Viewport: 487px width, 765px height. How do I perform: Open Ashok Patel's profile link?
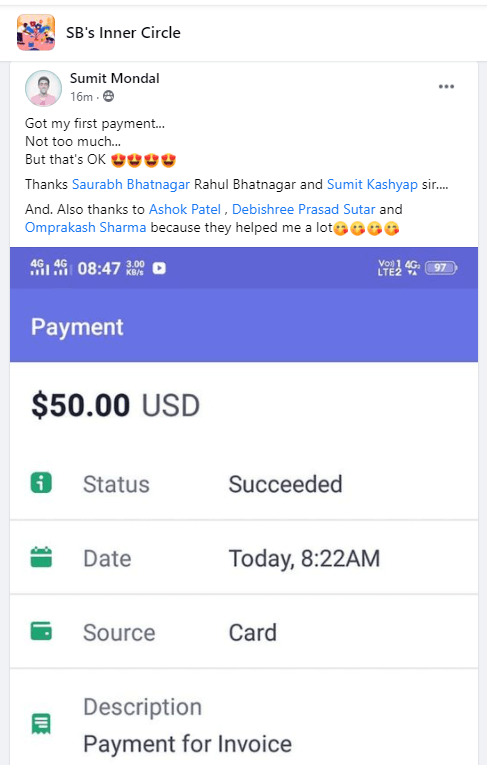click(185, 209)
